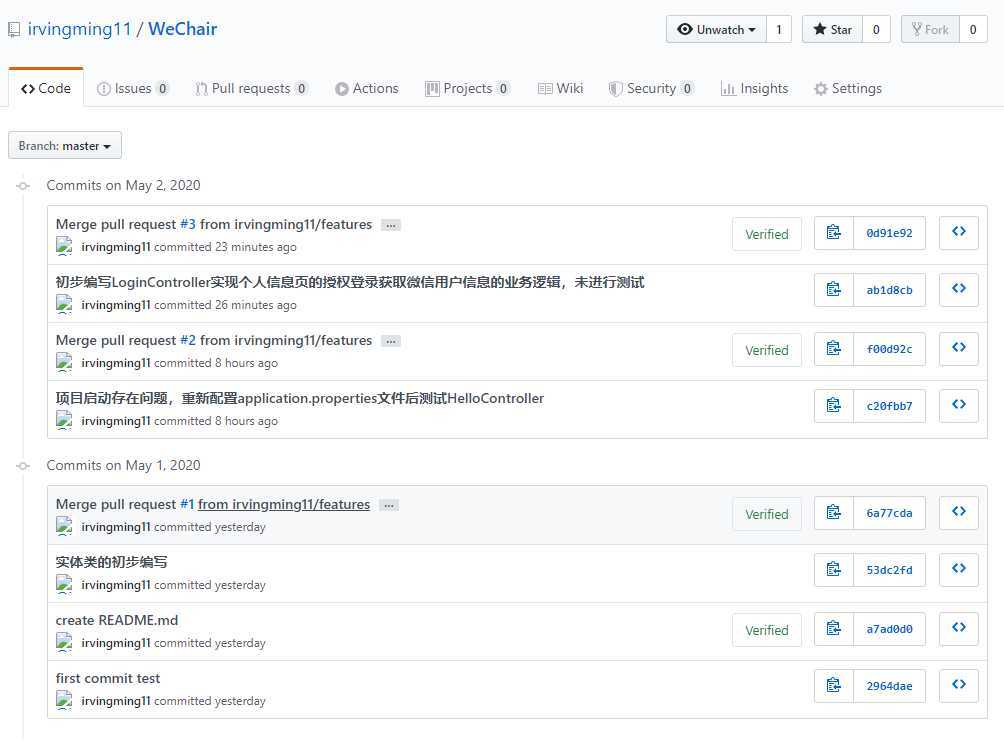1004x747 pixels.
Task: Copy full SHA for commit a7ad0d0
Action: coord(834,629)
